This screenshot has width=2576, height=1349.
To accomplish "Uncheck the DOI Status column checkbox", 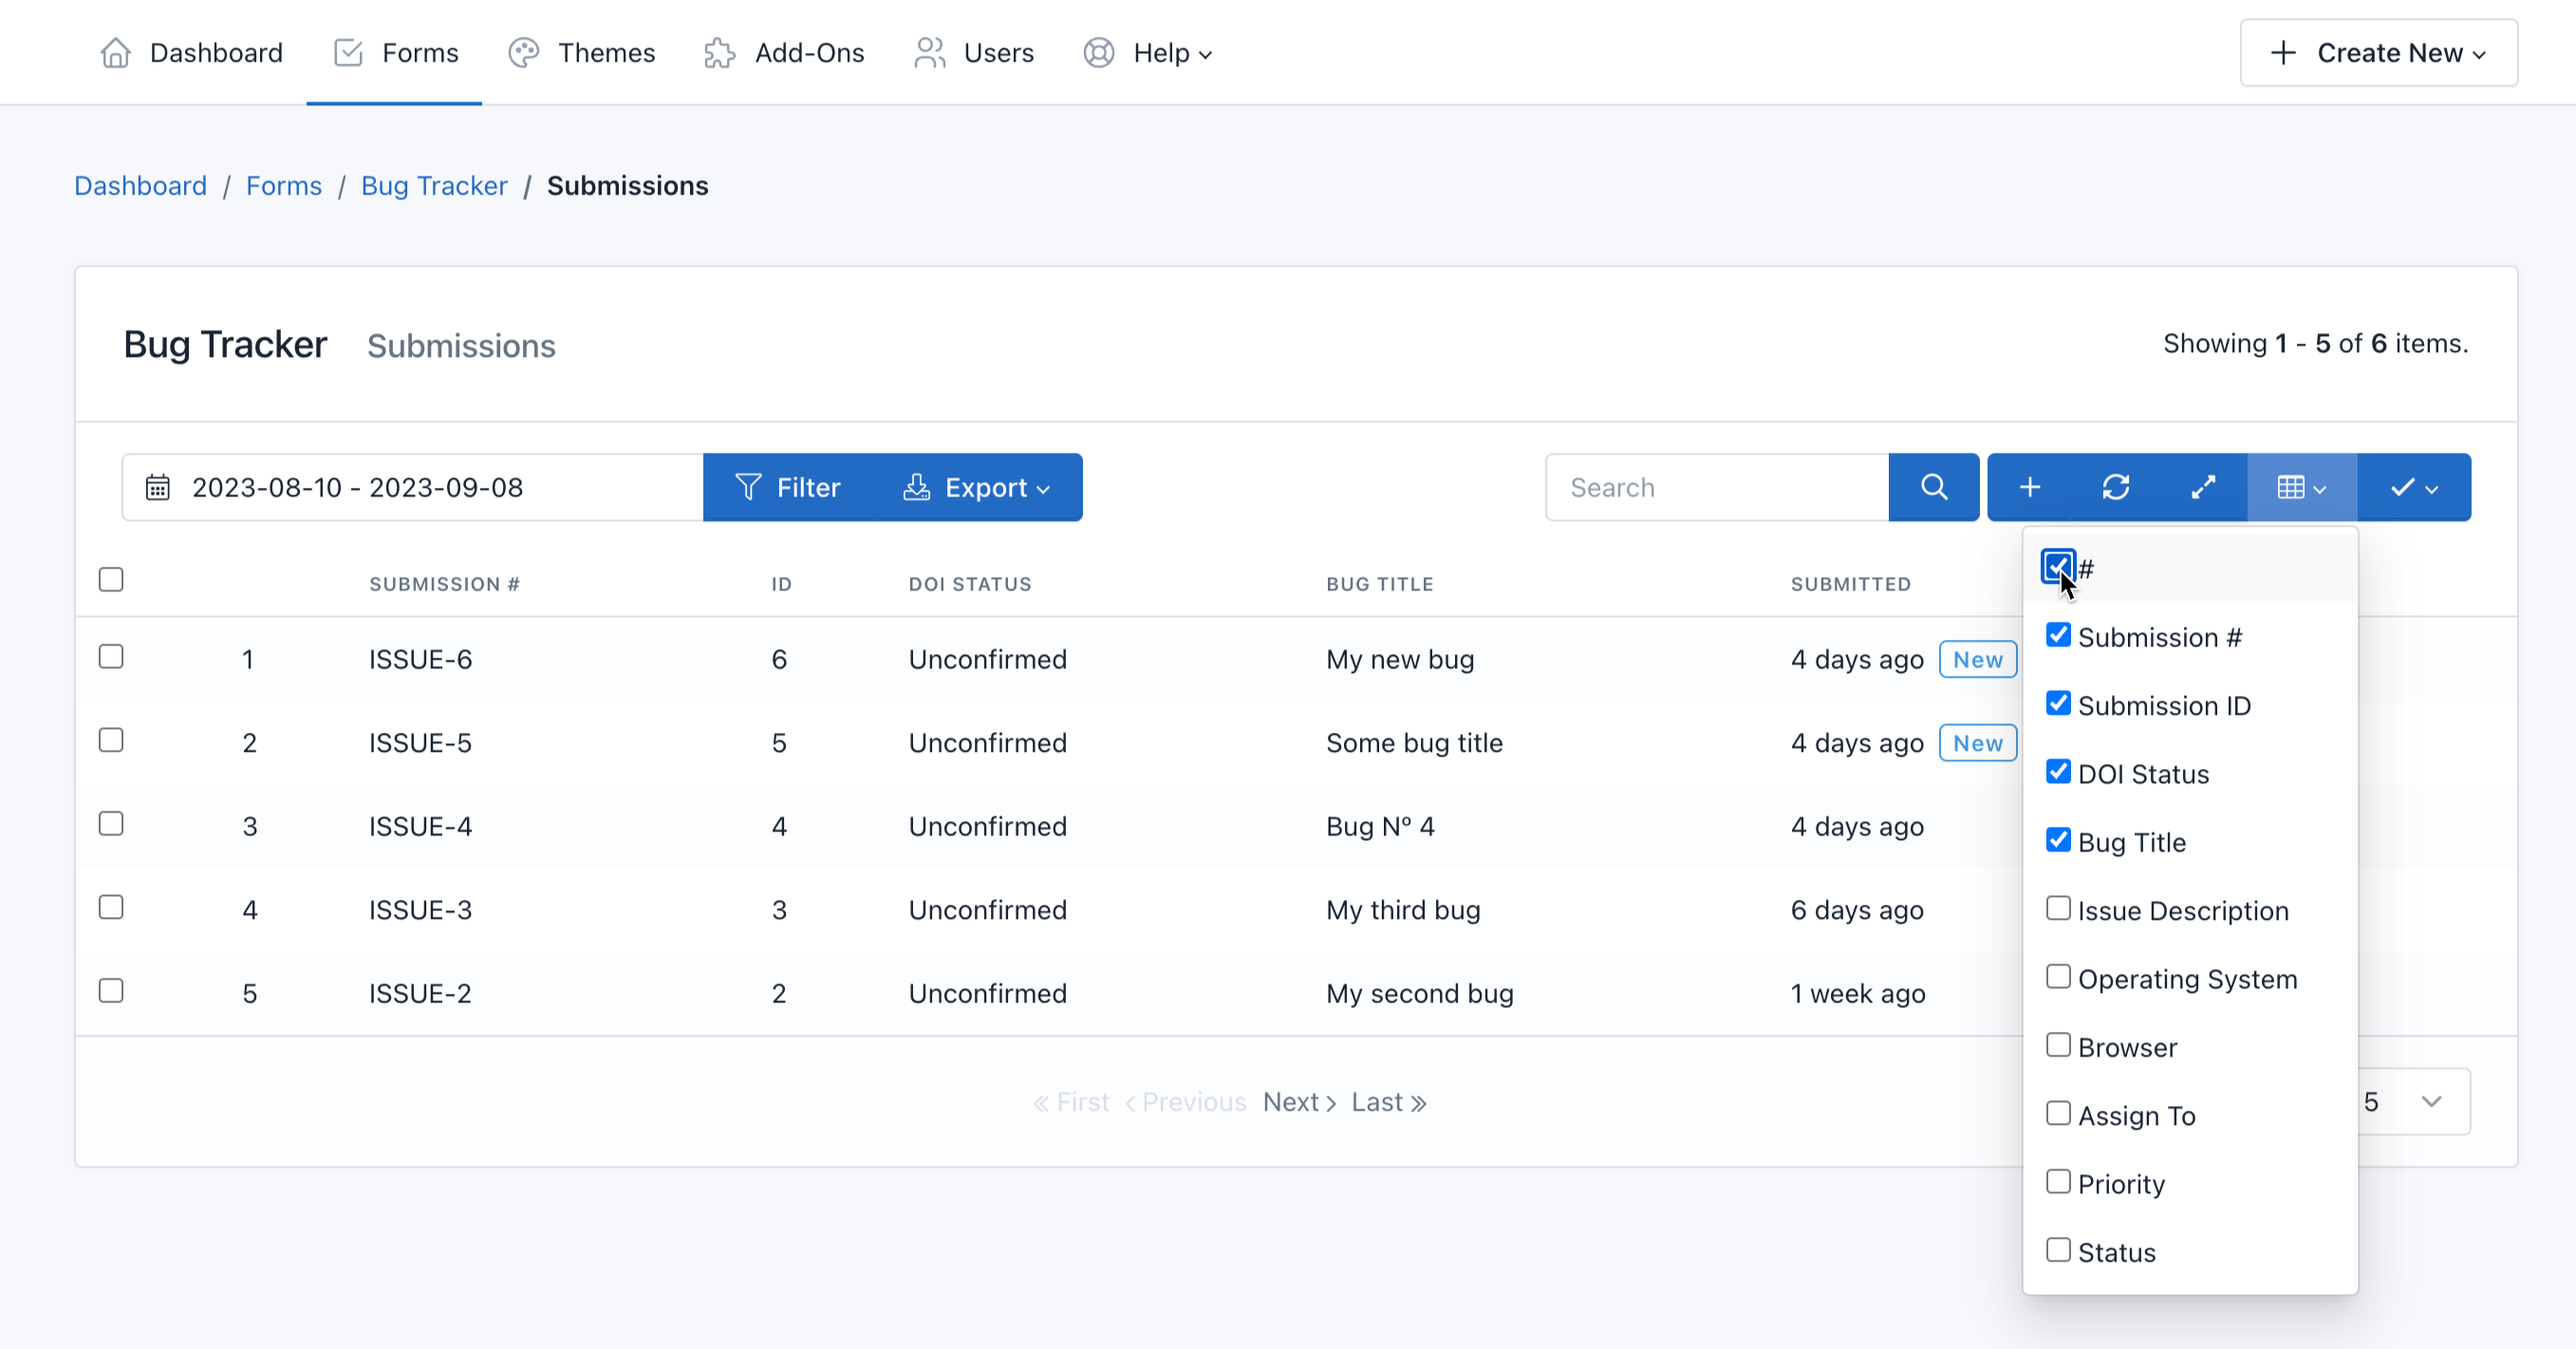I will point(2058,772).
